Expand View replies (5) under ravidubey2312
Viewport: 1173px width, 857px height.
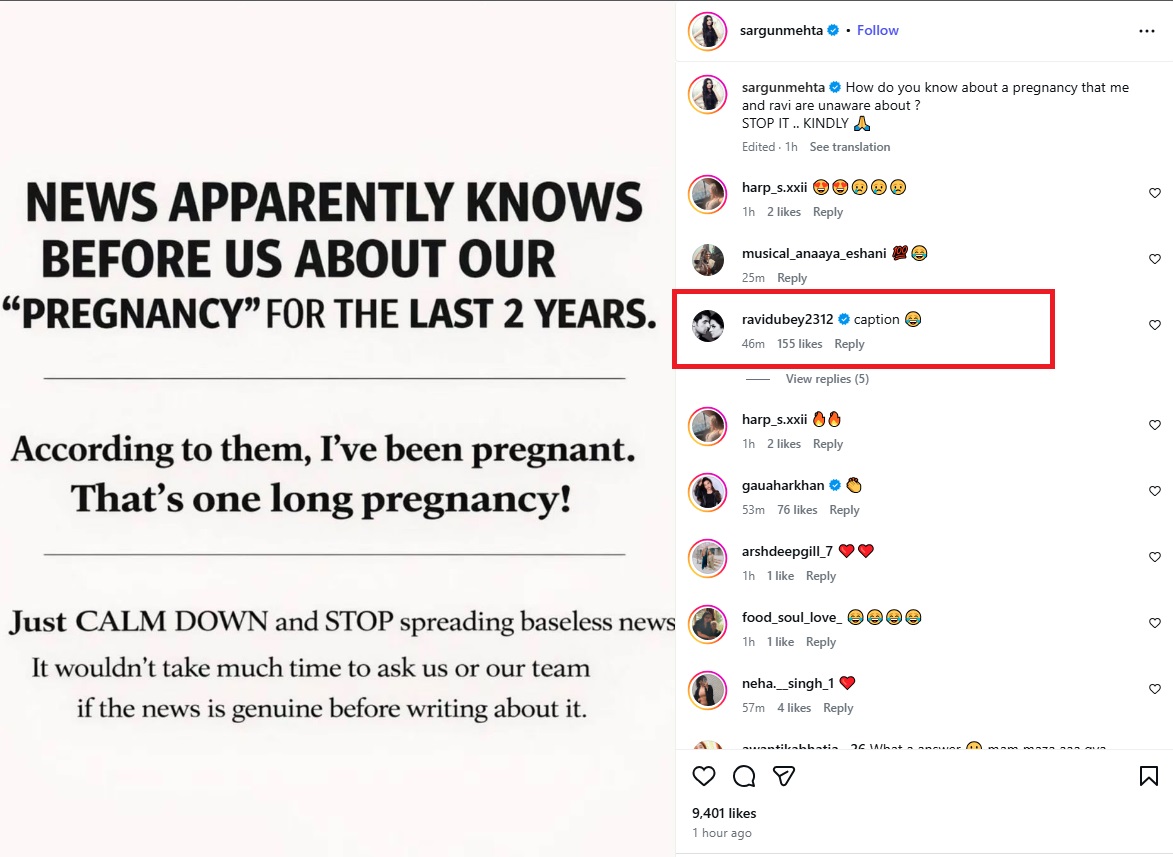pyautogui.click(x=827, y=379)
